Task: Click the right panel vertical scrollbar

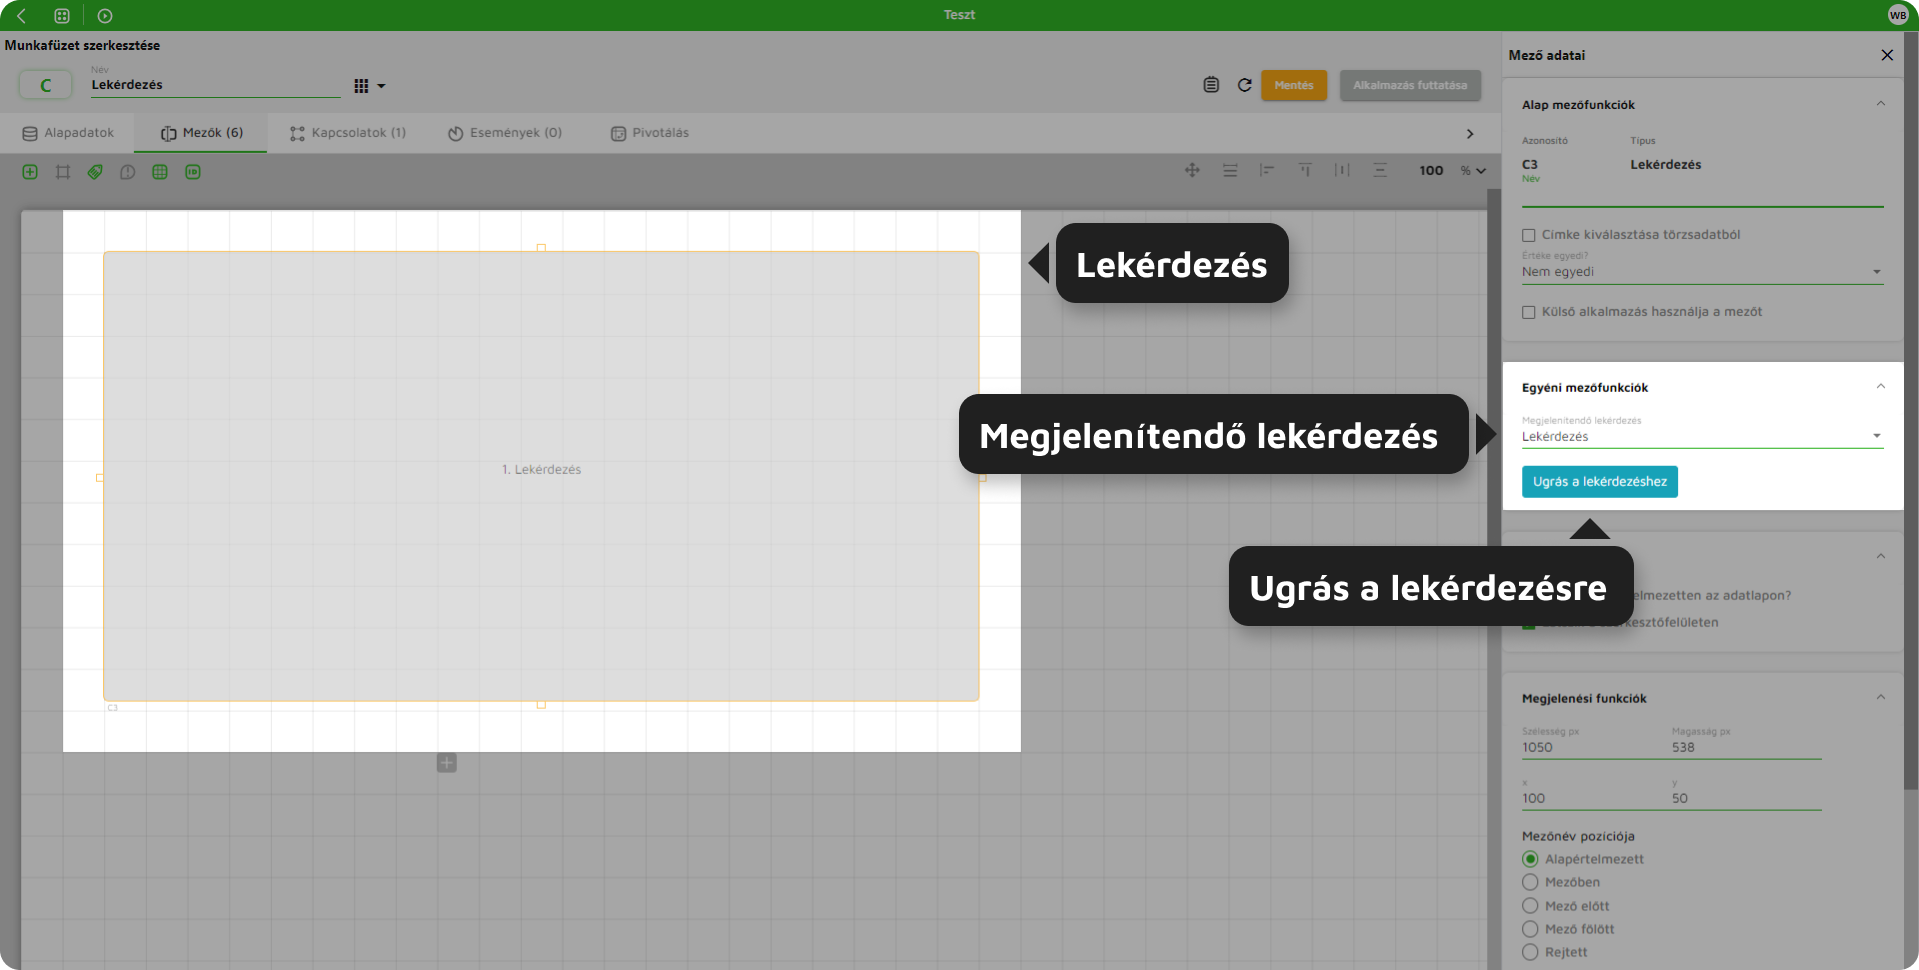Action: [x=1911, y=410]
